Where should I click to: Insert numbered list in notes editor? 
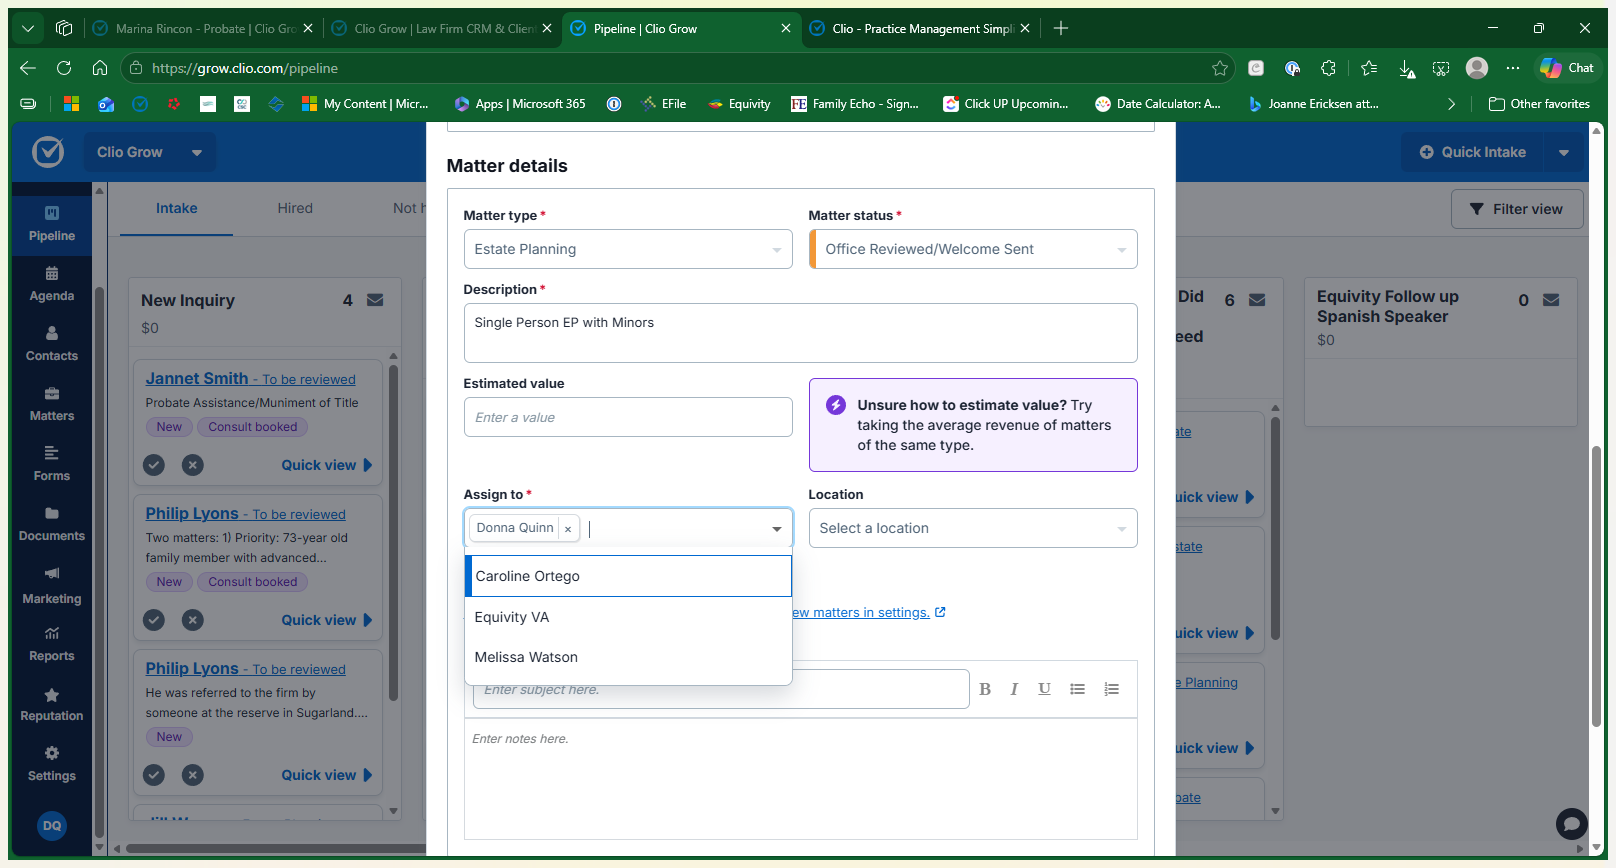tap(1111, 689)
